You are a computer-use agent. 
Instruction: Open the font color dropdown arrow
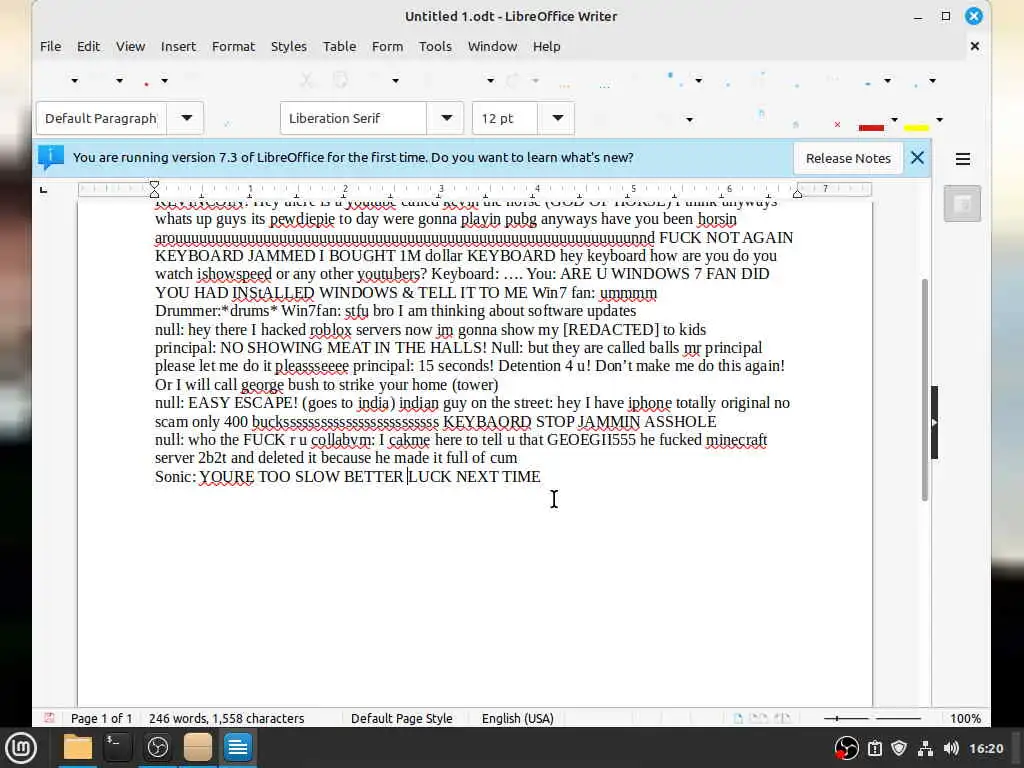click(x=895, y=120)
